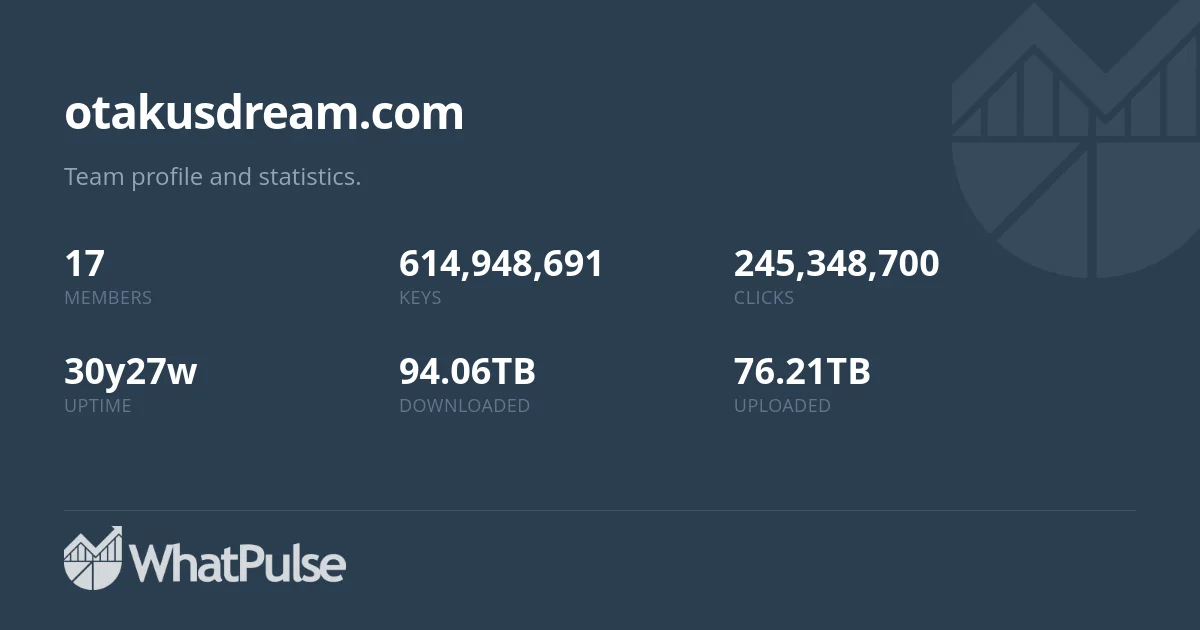Click the UPTIME label
The height and width of the screenshot is (630, 1200).
[x=98, y=406]
